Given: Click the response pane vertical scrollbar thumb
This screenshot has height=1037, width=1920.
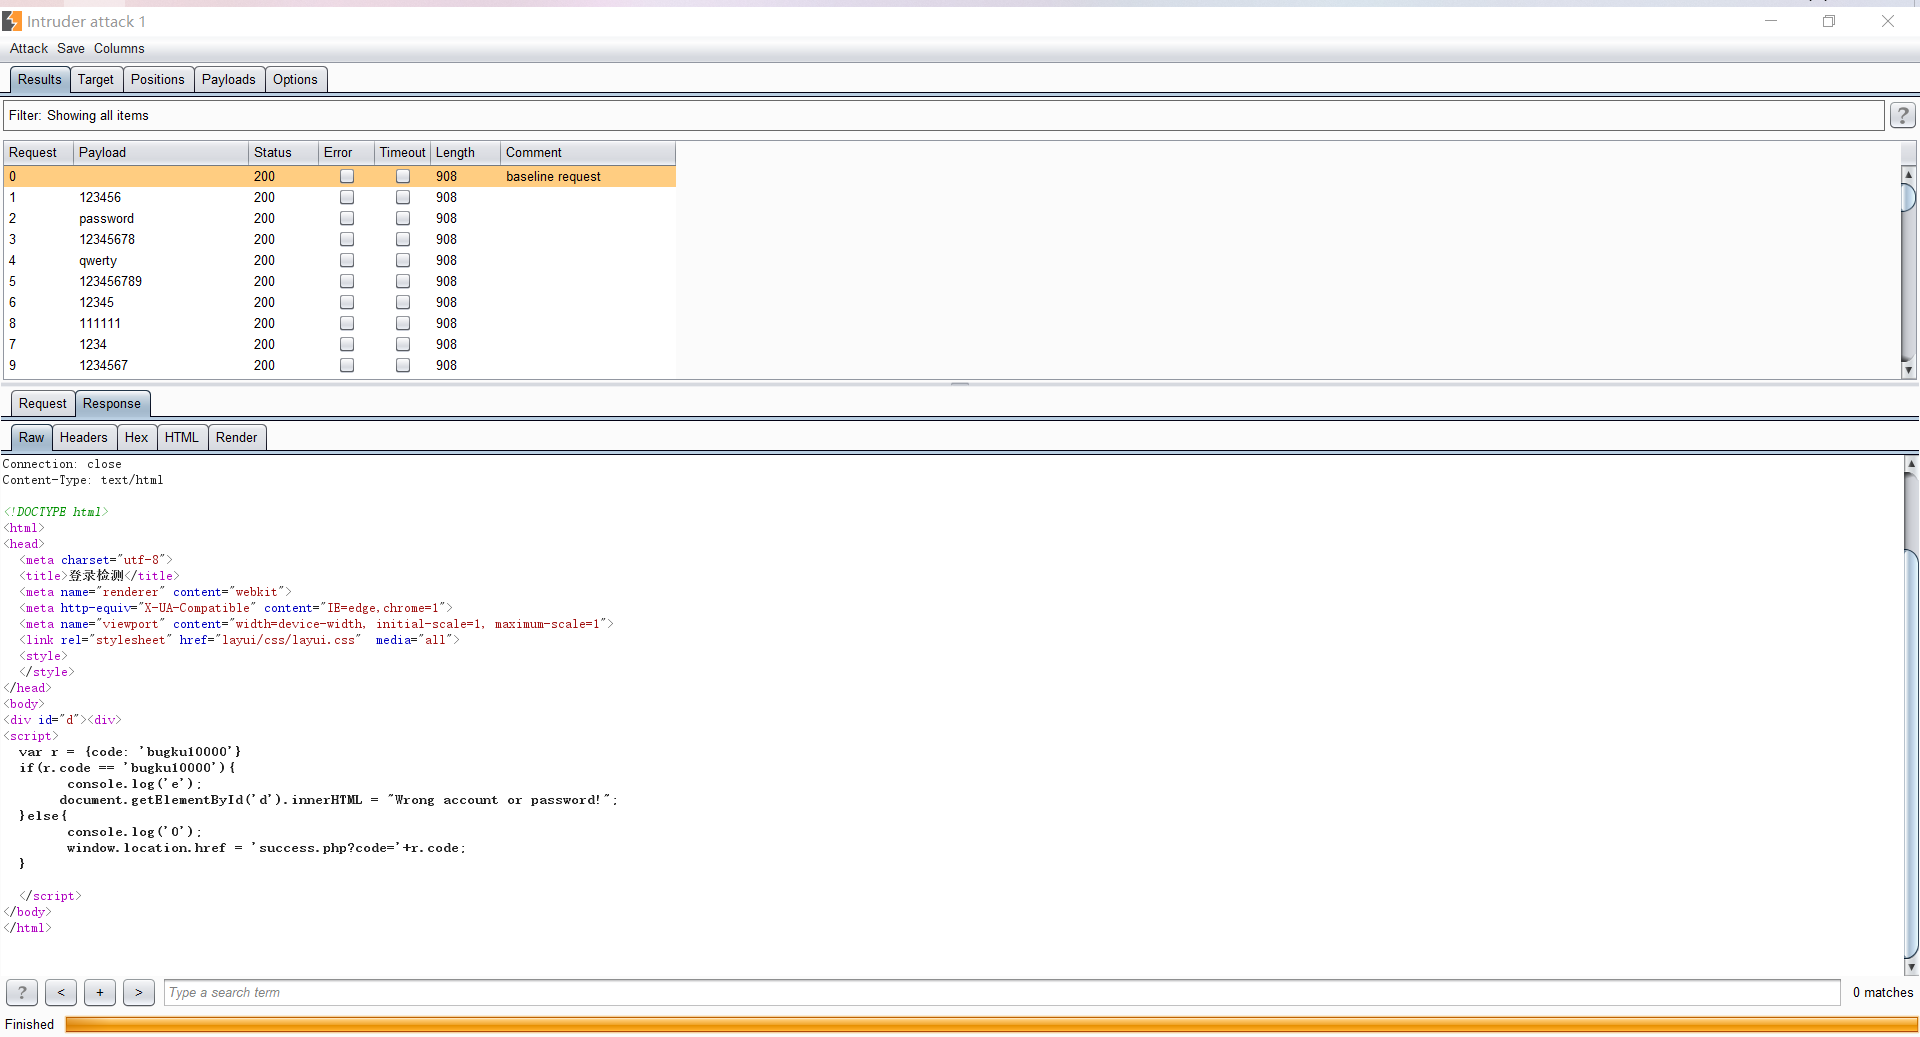Looking at the screenshot, I should point(1911,752).
